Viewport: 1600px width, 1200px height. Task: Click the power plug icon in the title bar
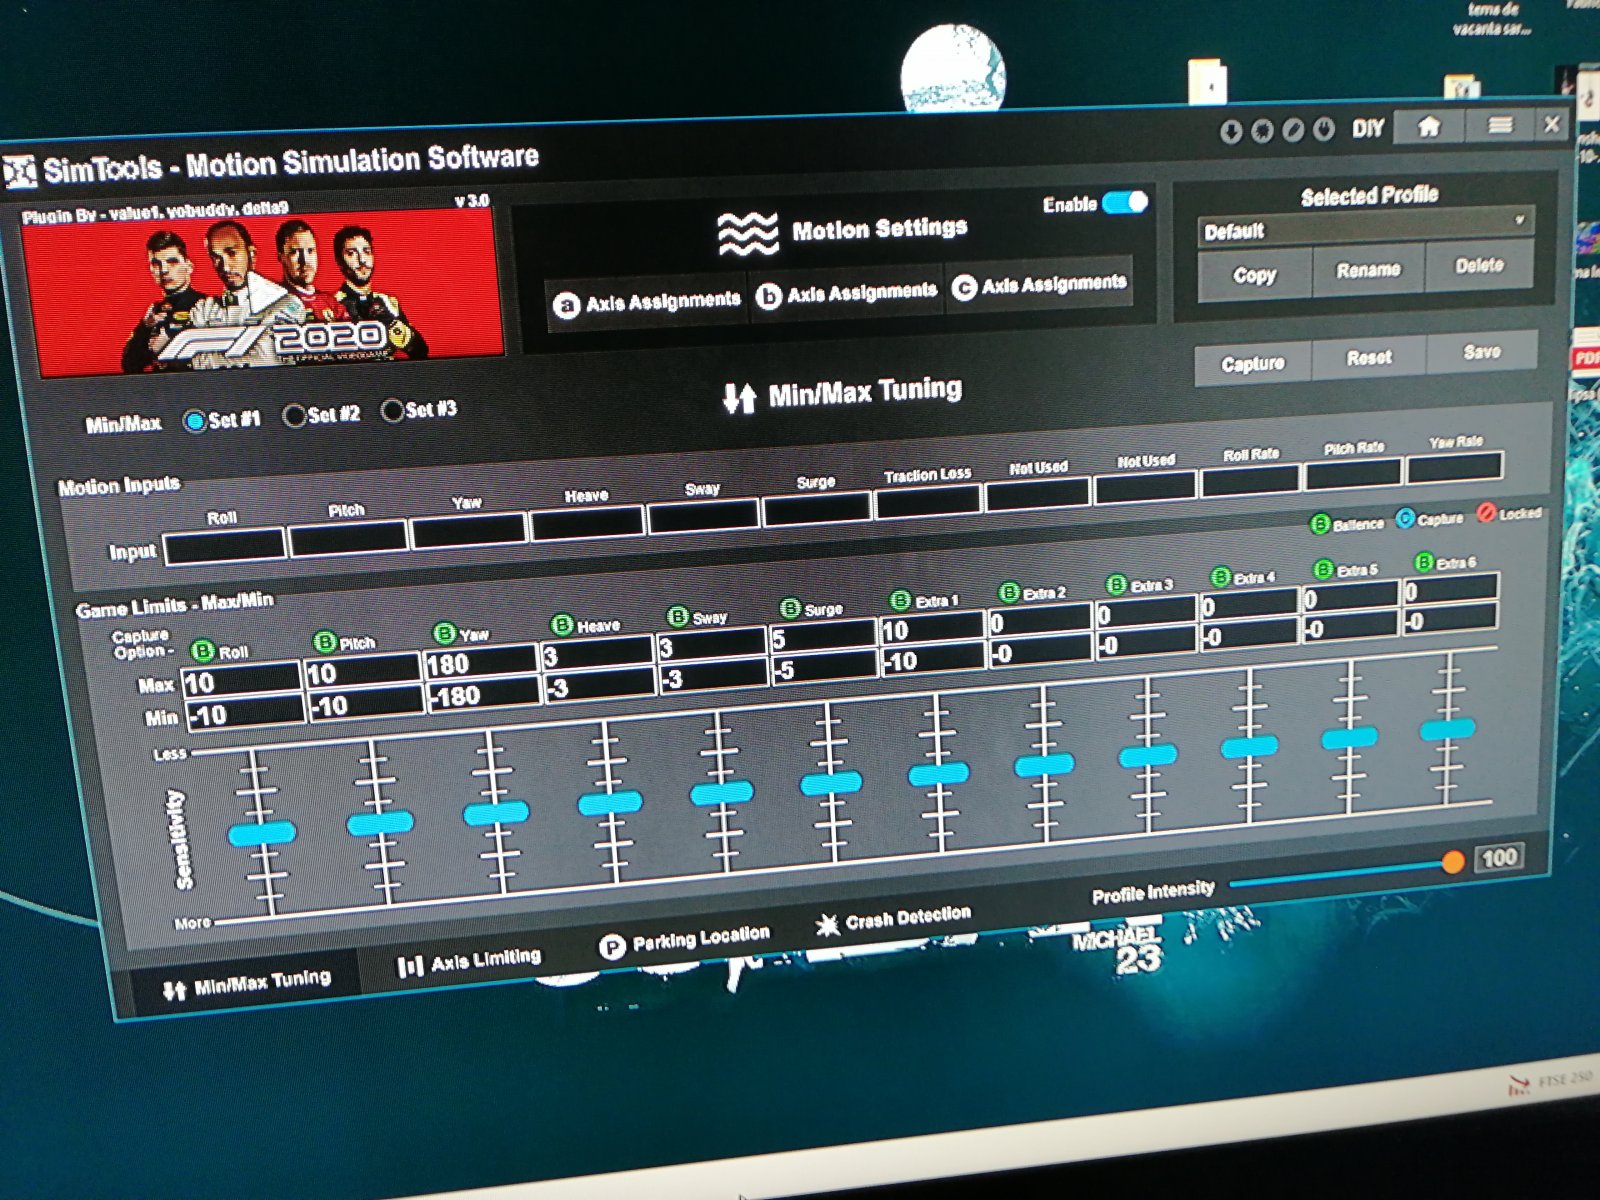coord(1324,129)
